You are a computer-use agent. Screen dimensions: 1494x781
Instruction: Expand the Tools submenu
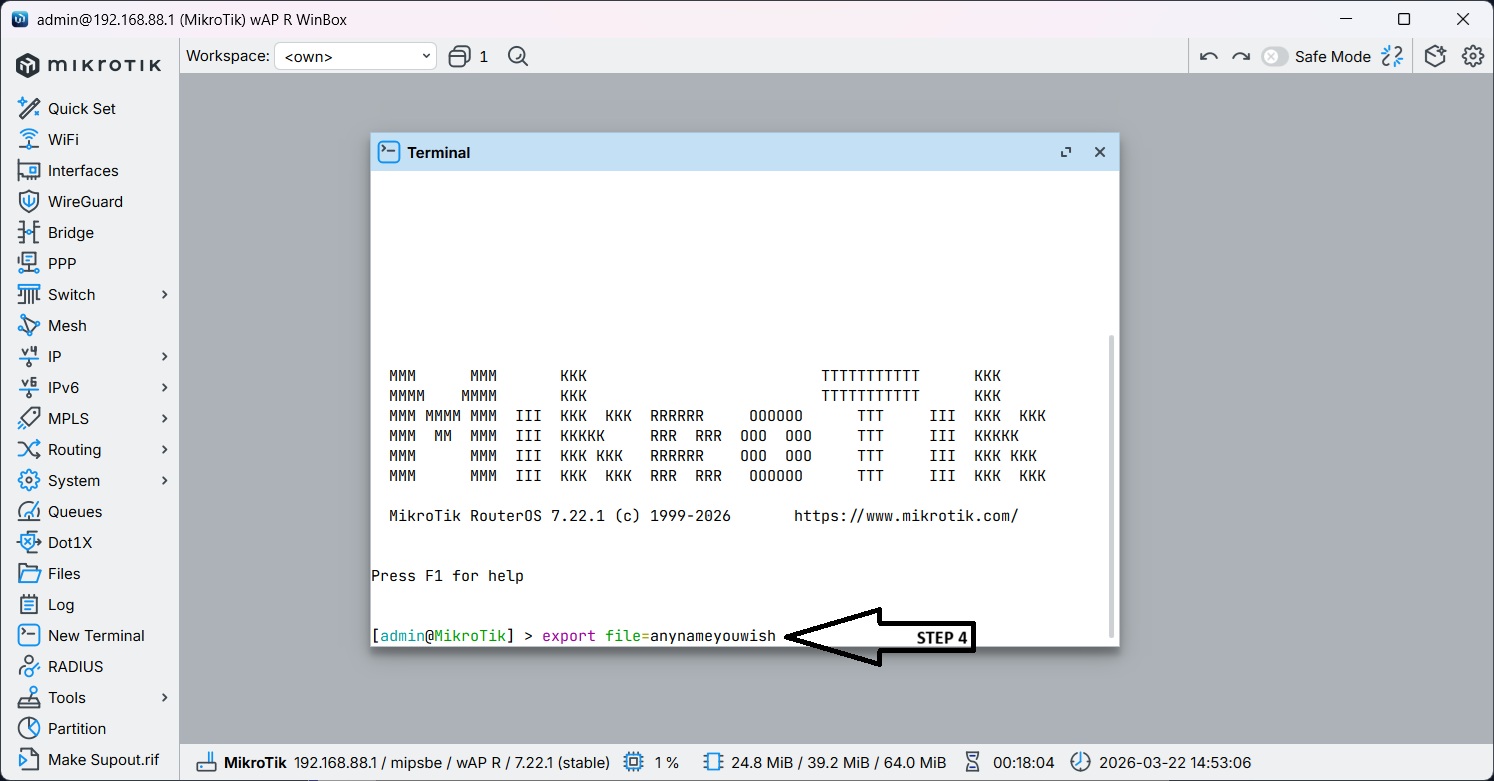pyautogui.click(x=165, y=697)
